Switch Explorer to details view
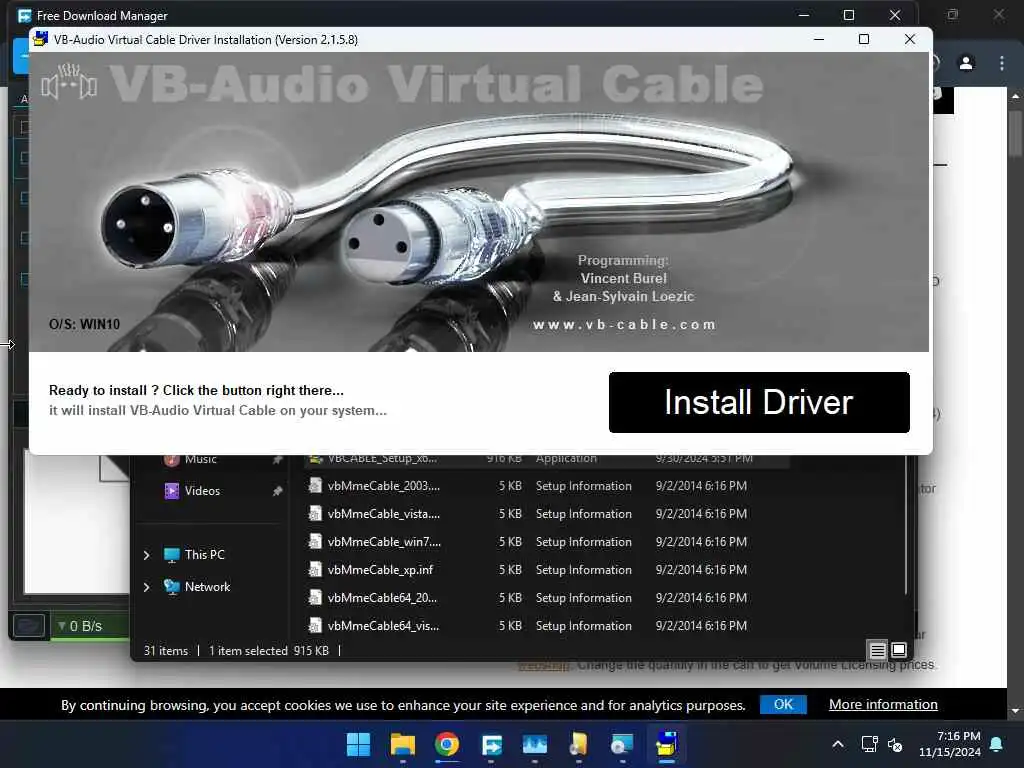This screenshot has height=768, width=1024. pyautogui.click(x=878, y=650)
